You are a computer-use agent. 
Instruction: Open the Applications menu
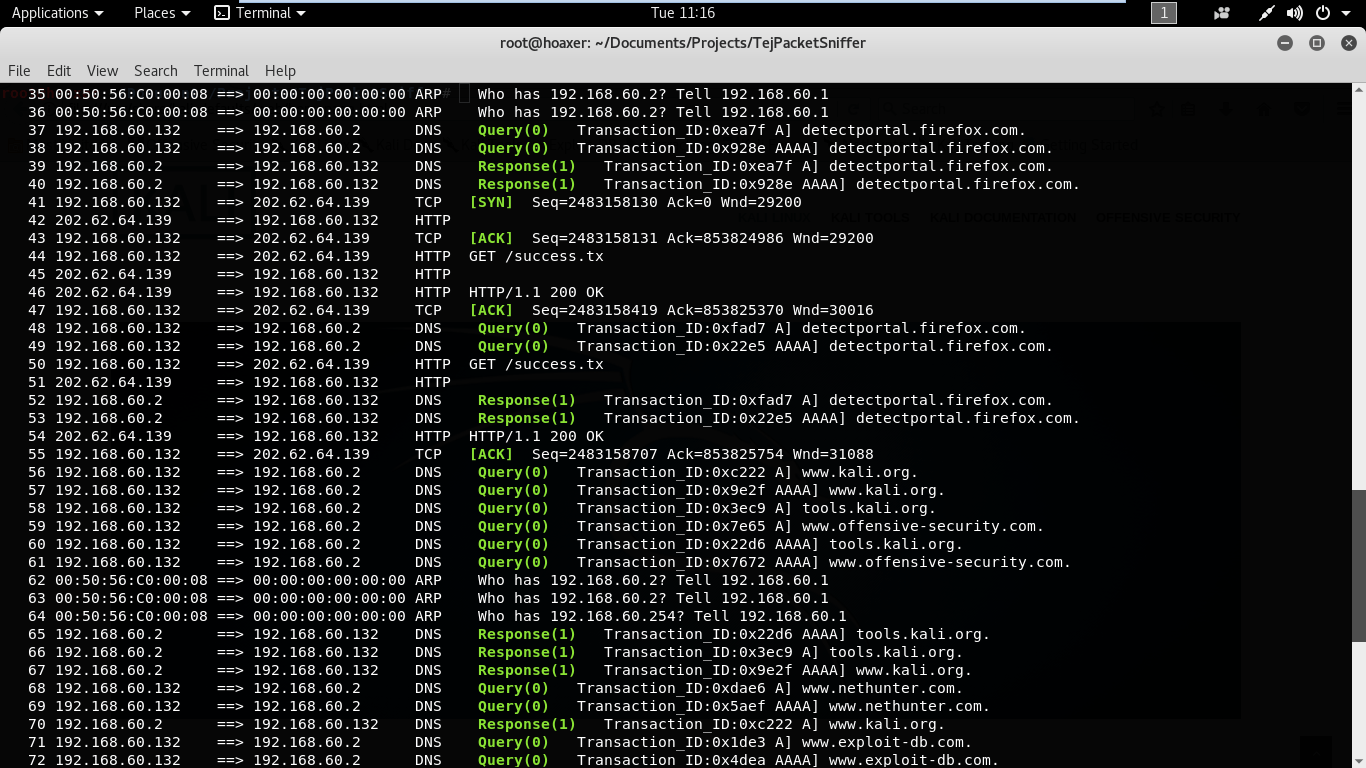(50, 13)
